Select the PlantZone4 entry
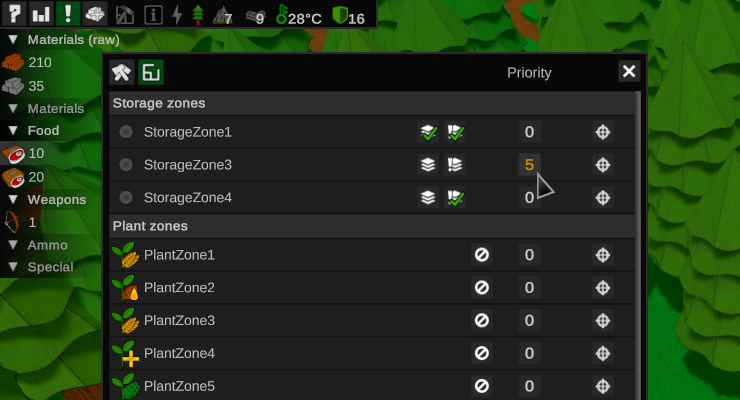The image size is (740, 400). click(x=180, y=353)
